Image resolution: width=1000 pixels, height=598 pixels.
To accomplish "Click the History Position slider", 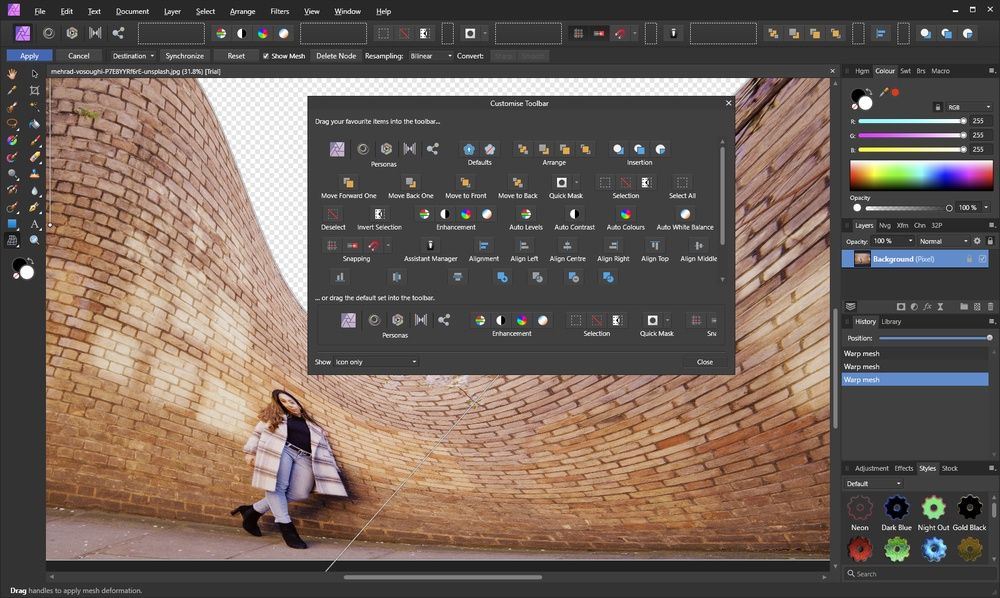I will pyautogui.click(x=935, y=338).
